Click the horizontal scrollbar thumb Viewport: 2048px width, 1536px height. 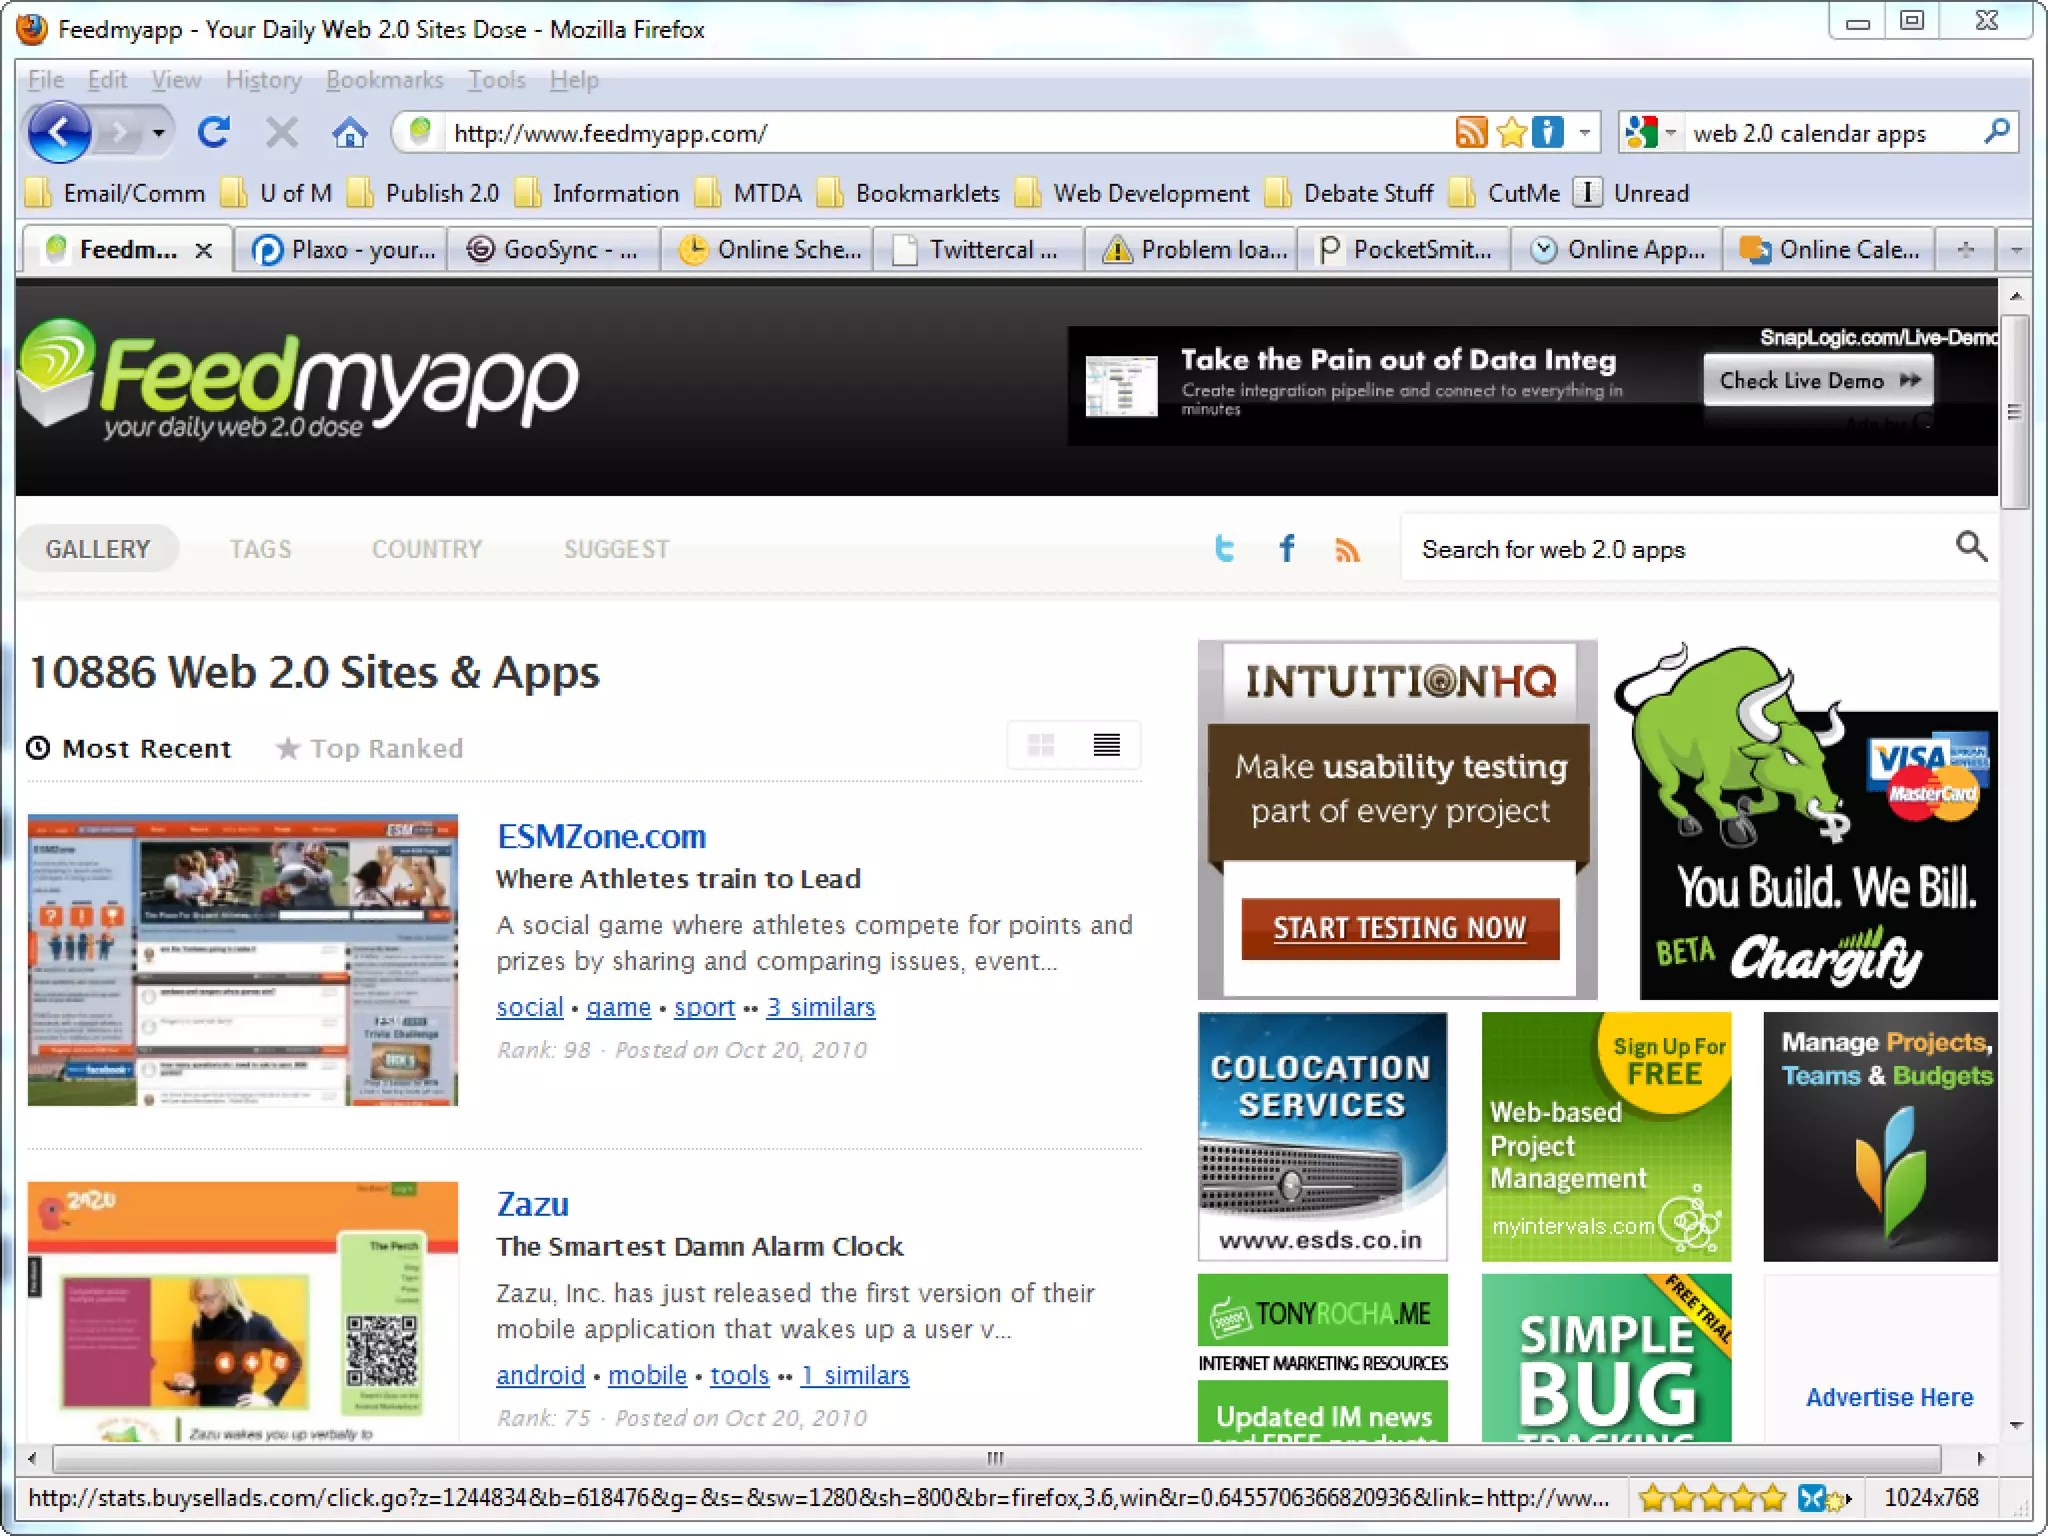(995, 1458)
